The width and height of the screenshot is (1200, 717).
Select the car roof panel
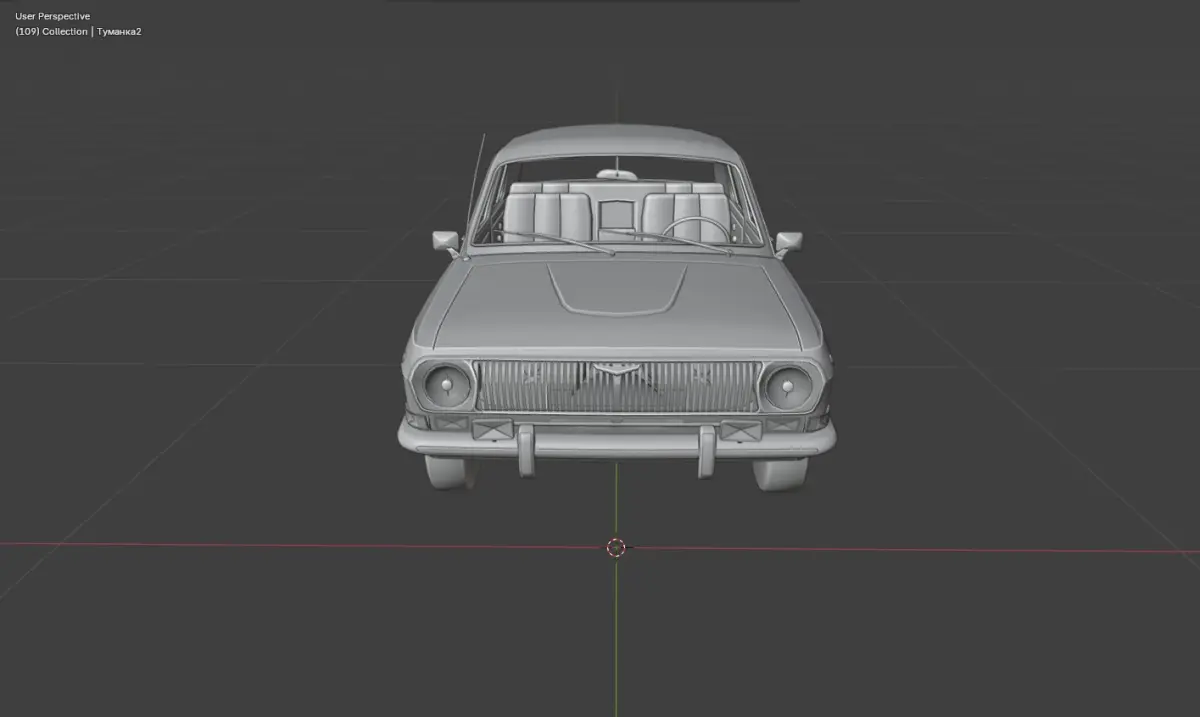(x=616, y=141)
